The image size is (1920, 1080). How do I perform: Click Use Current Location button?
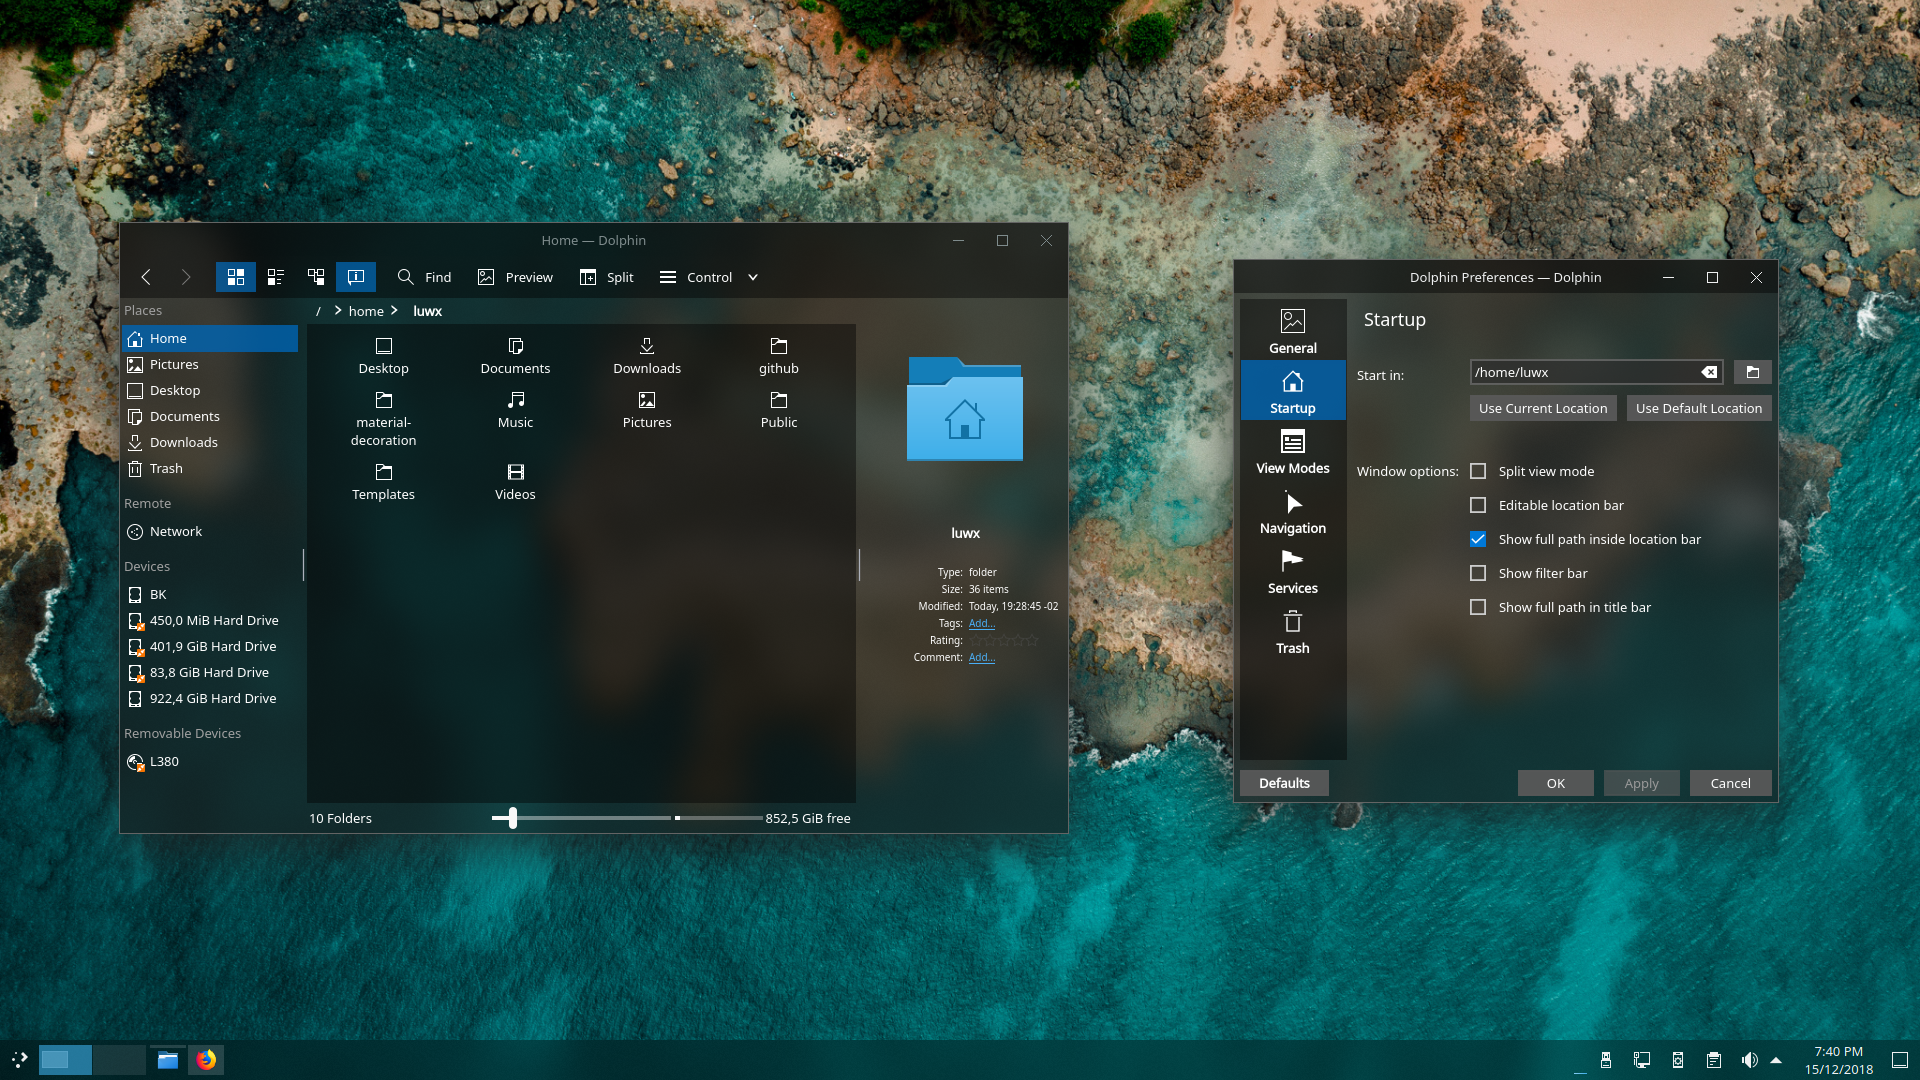pos(1543,408)
